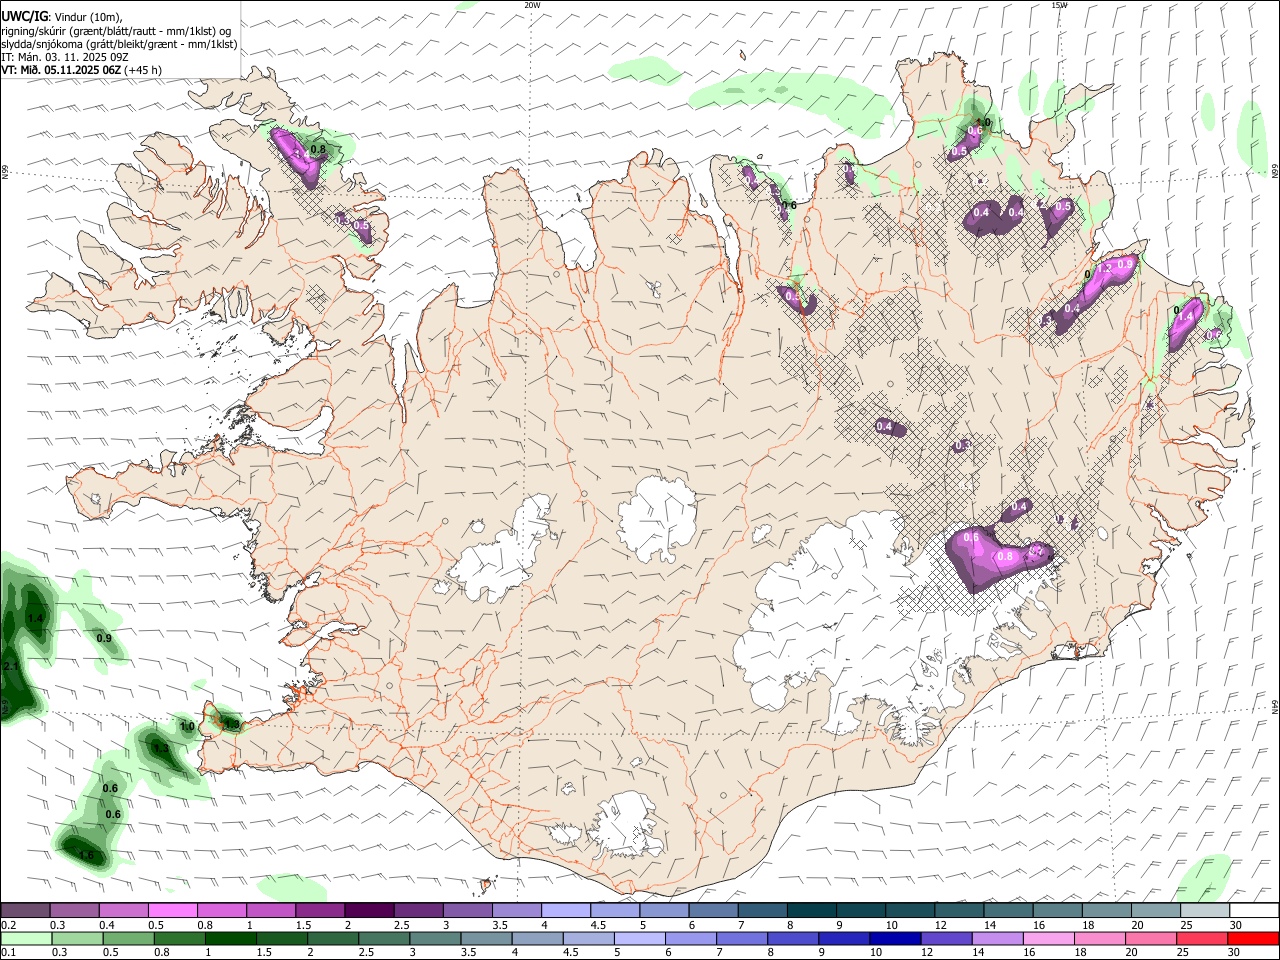Click the pink snow value '1.2'
Viewport: 1280px width, 960px height.
point(1104,268)
